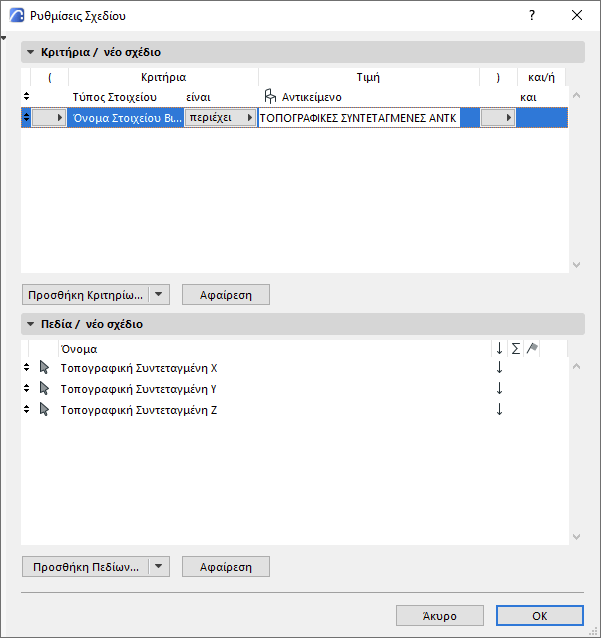
Task: Click the flag column header icon
Action: (532, 348)
